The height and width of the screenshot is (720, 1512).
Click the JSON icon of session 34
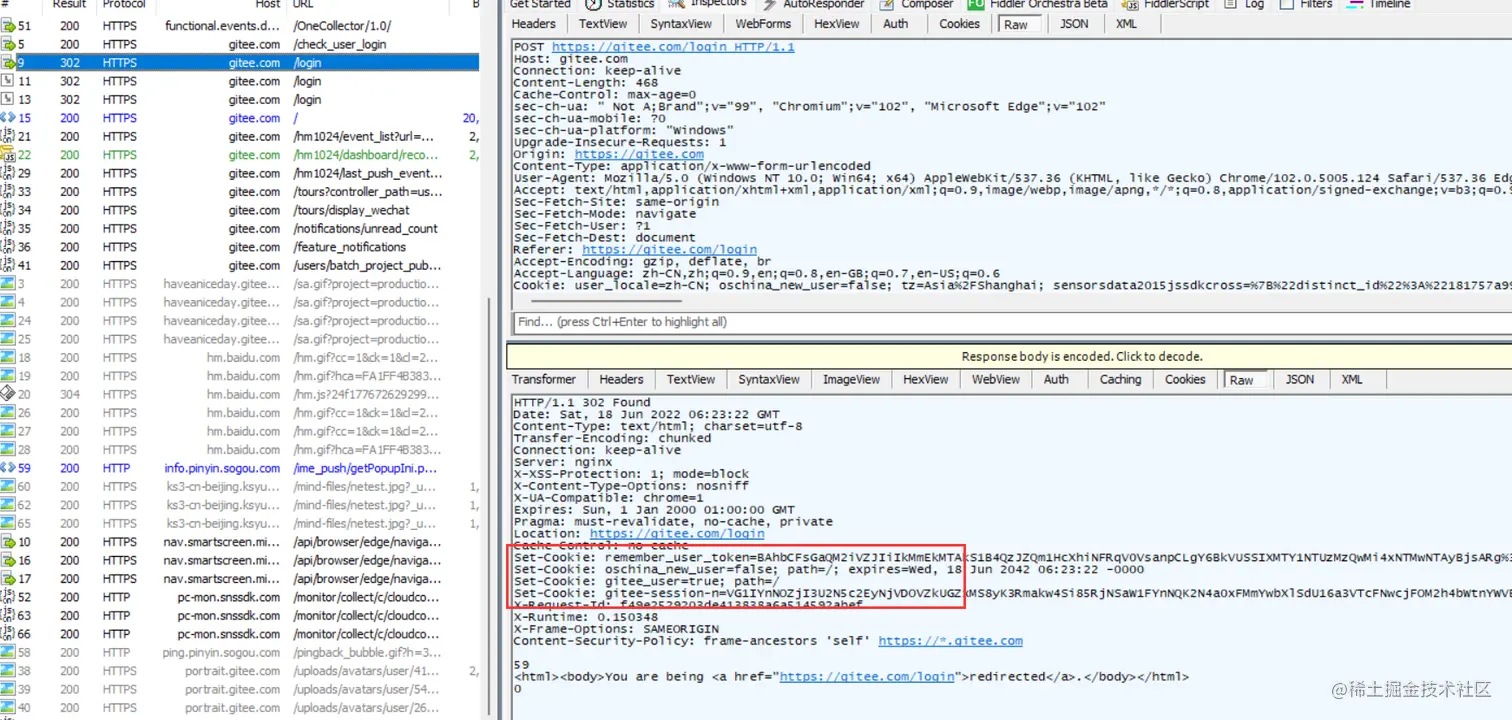(8, 210)
